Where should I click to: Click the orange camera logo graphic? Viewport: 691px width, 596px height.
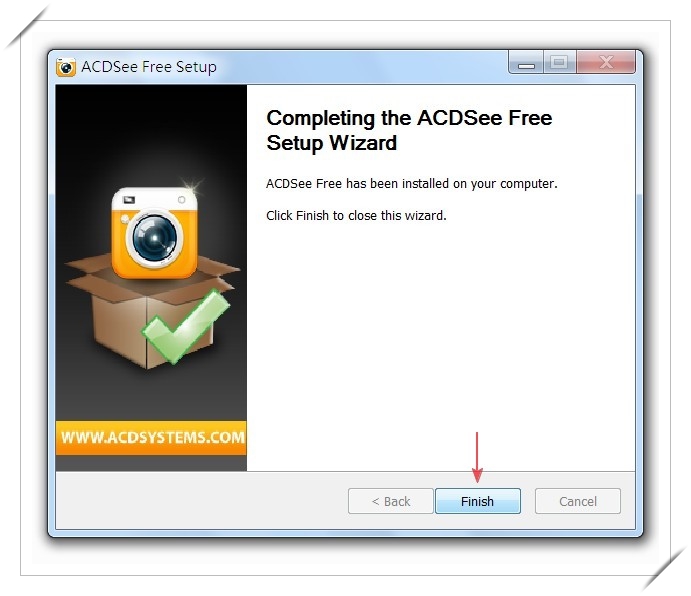tap(154, 233)
